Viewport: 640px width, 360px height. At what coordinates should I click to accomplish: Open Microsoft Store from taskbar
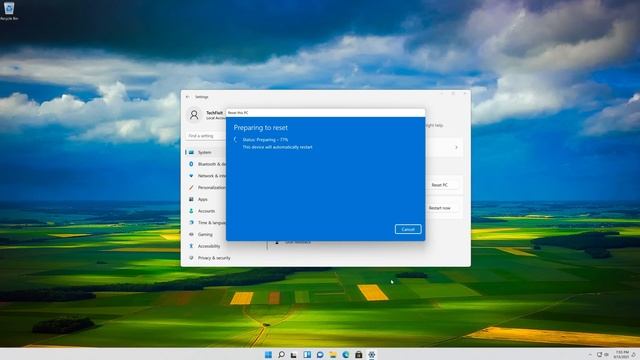click(x=359, y=355)
